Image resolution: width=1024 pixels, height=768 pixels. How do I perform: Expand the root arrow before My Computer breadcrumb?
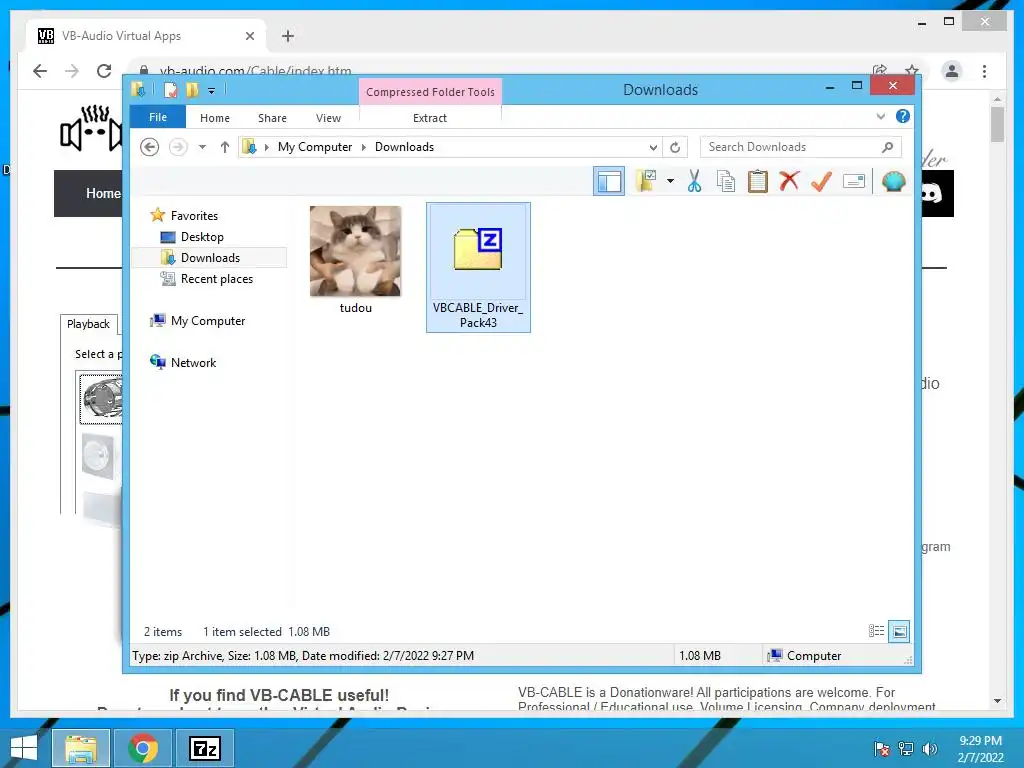[x=266, y=147]
